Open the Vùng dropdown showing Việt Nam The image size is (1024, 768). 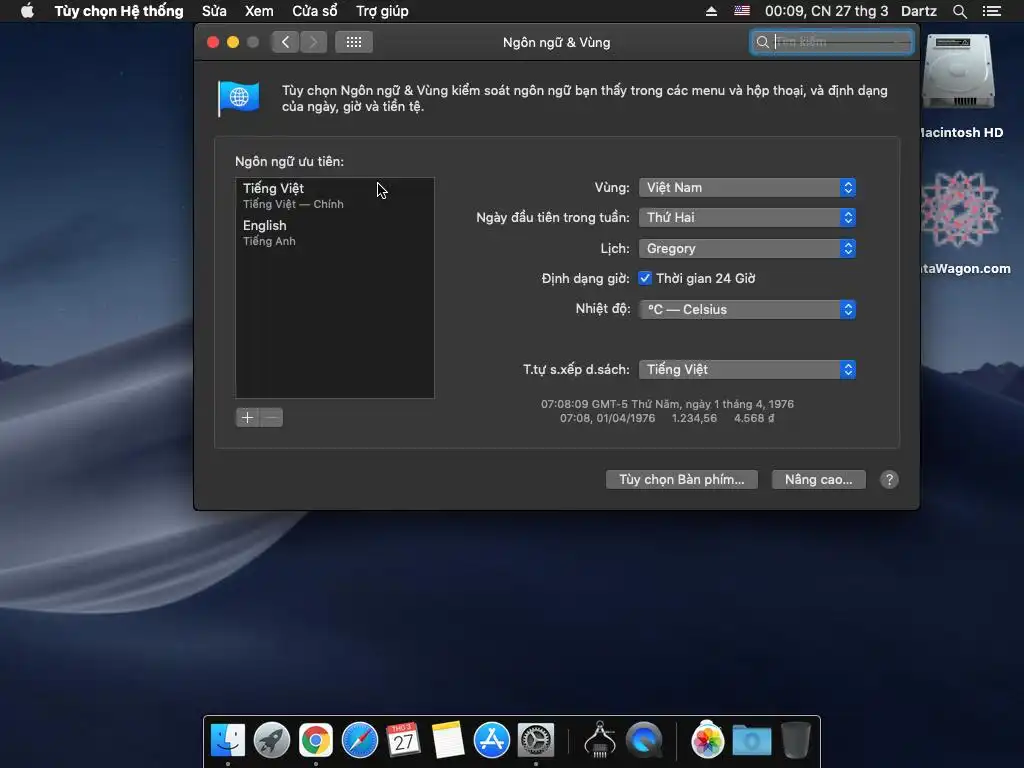pyautogui.click(x=747, y=188)
